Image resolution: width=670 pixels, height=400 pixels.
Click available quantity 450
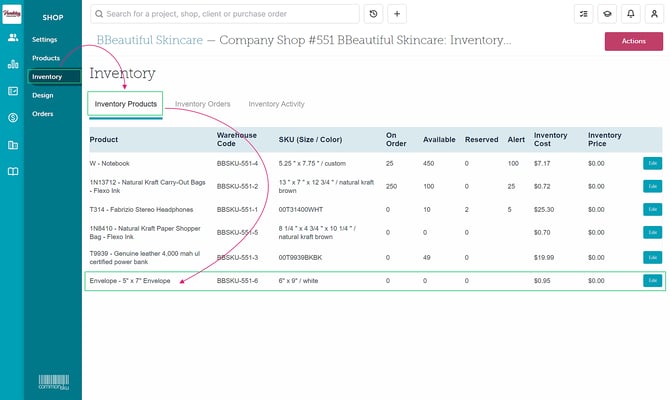429,163
